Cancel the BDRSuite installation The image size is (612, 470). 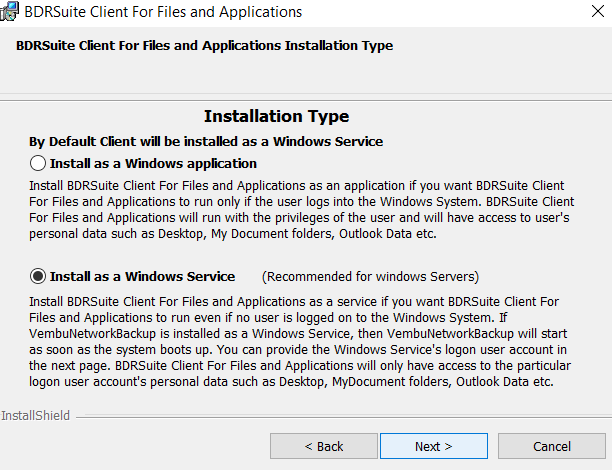tap(552, 446)
